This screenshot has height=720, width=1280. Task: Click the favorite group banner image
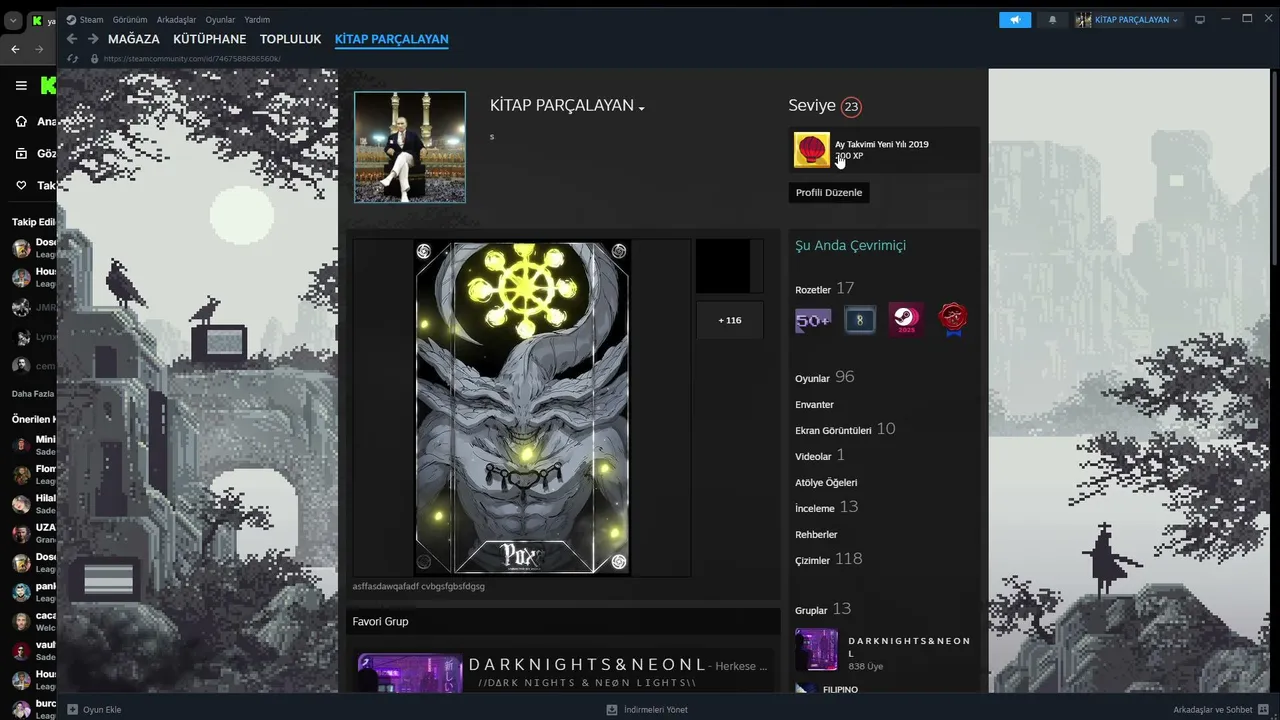tap(410, 673)
